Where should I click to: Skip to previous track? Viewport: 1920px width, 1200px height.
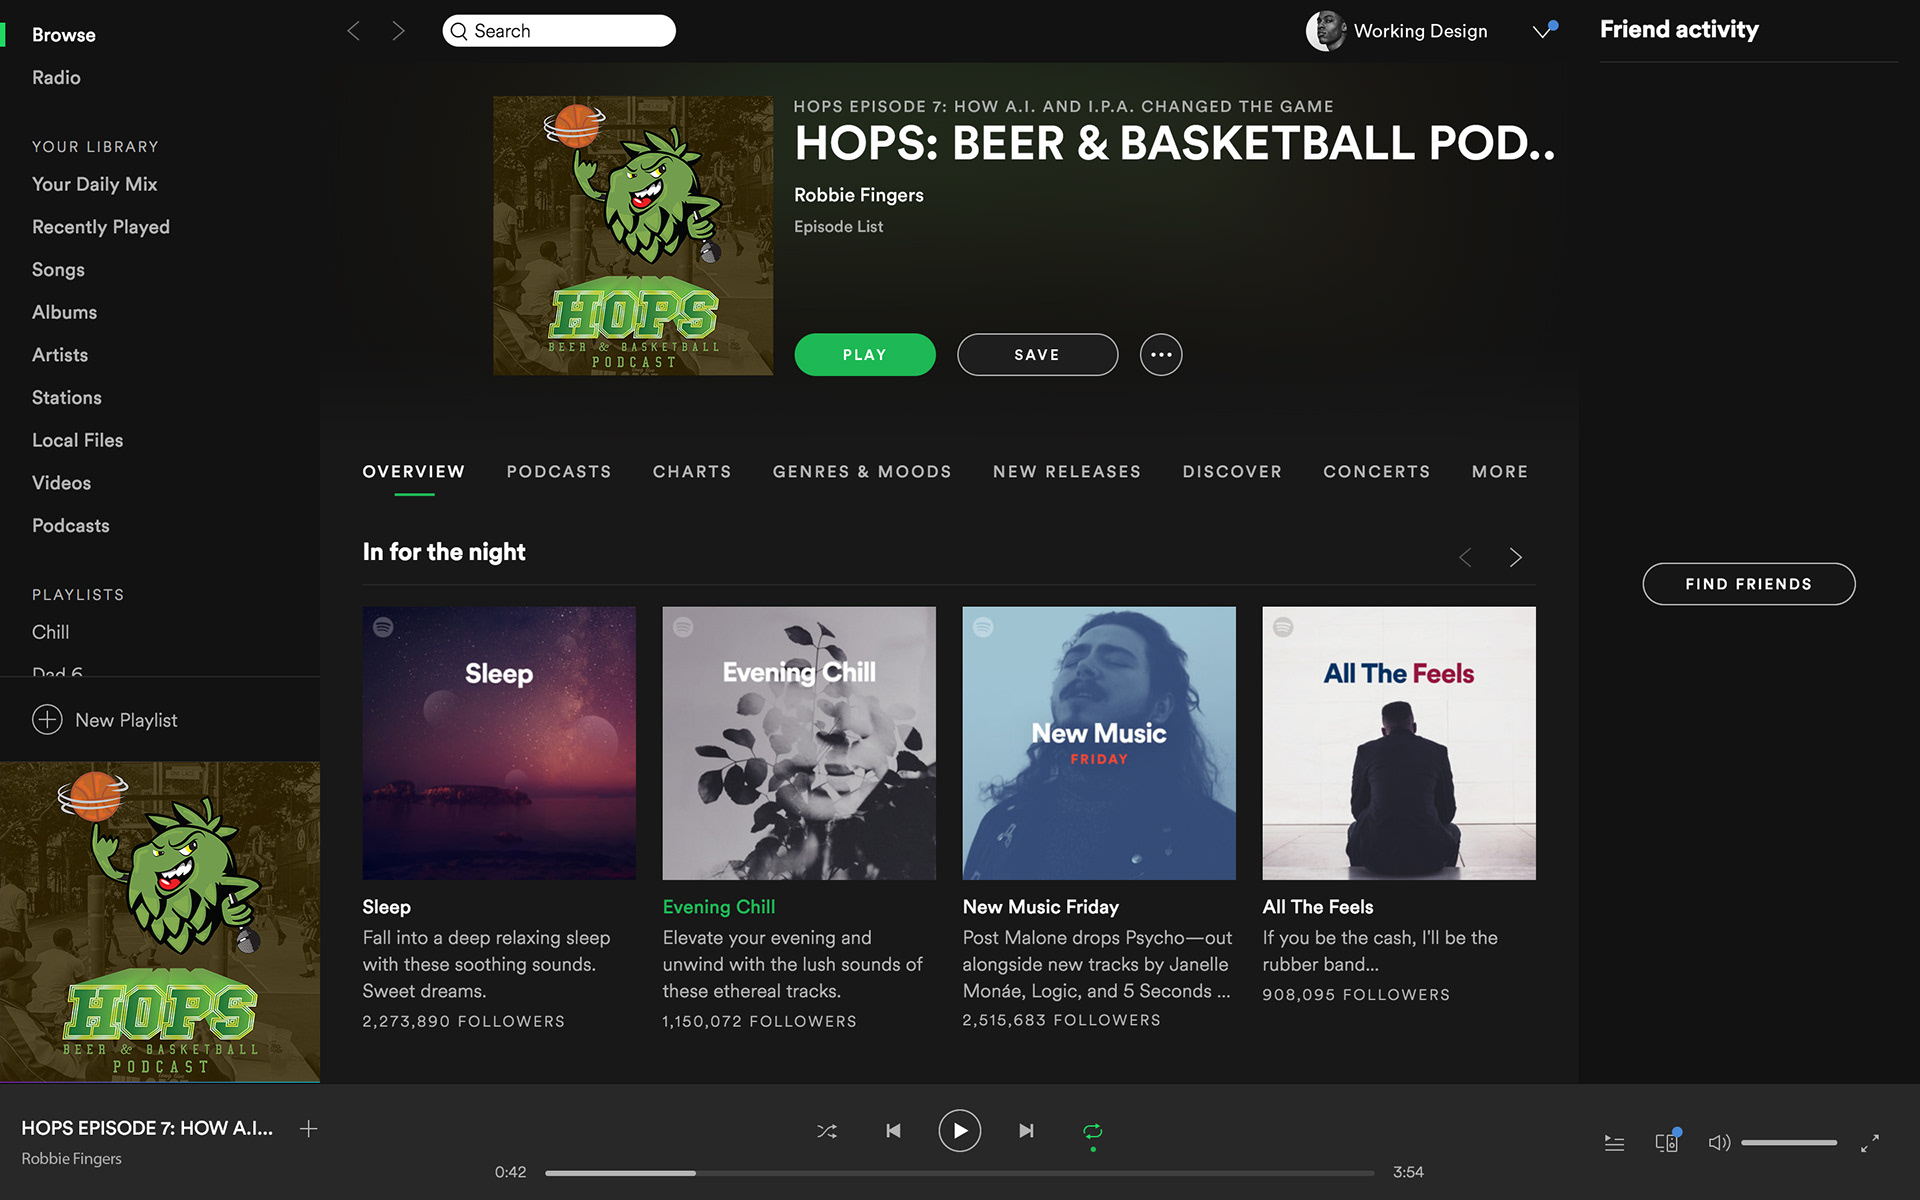click(893, 1131)
